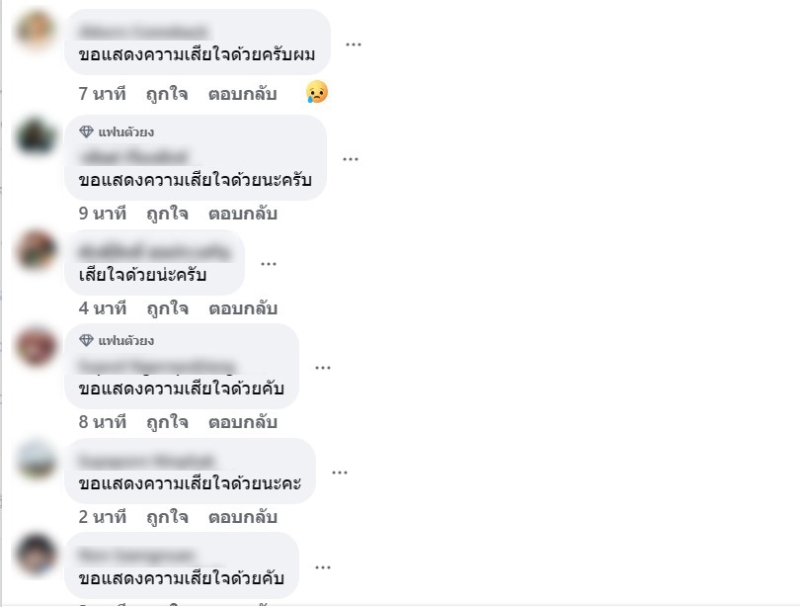Click the 4 นาที timestamp link
This screenshot has width=800, height=607.
click(102, 309)
